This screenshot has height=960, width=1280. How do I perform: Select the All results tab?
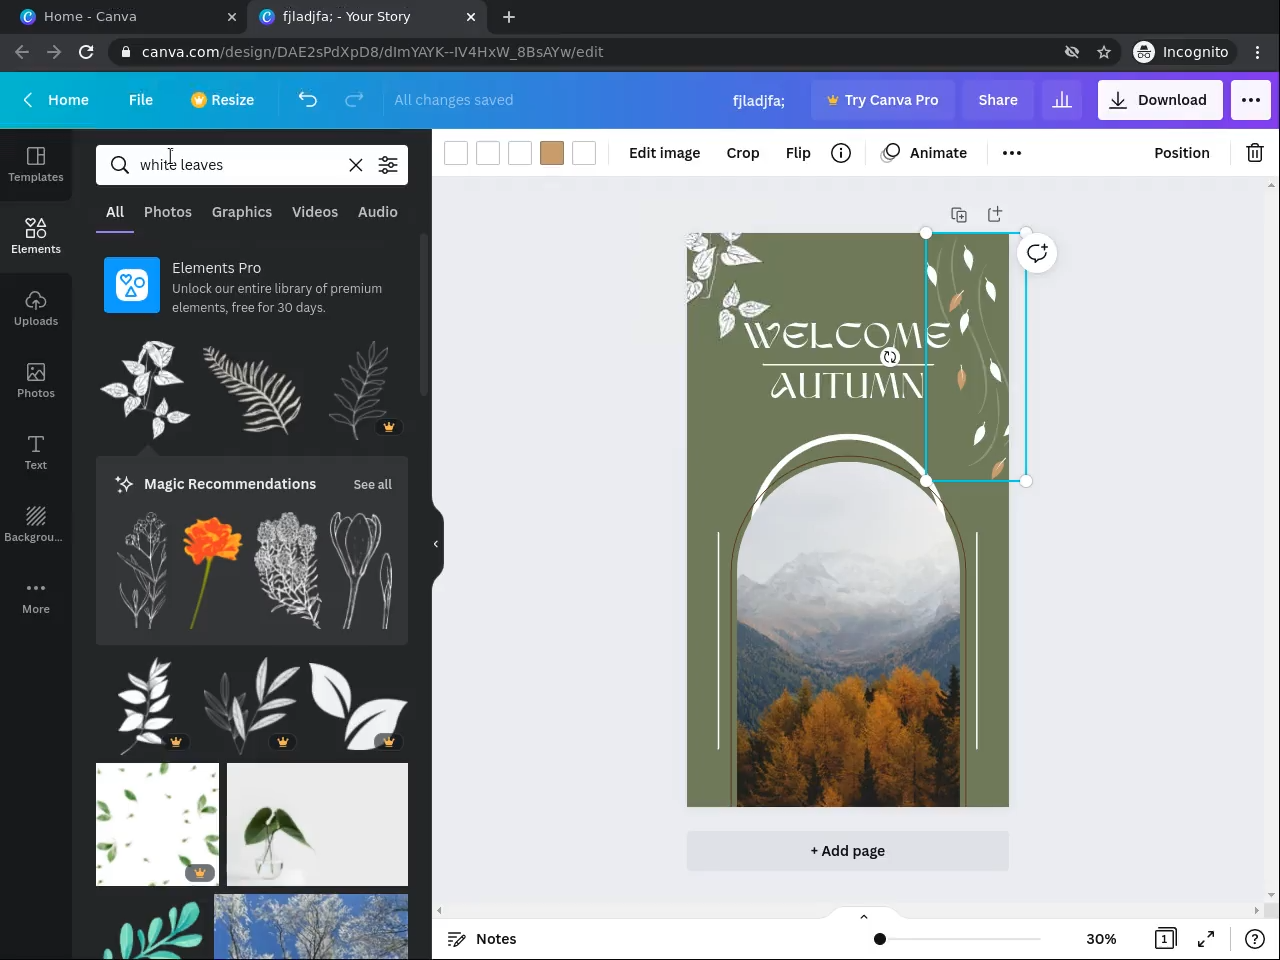(115, 212)
